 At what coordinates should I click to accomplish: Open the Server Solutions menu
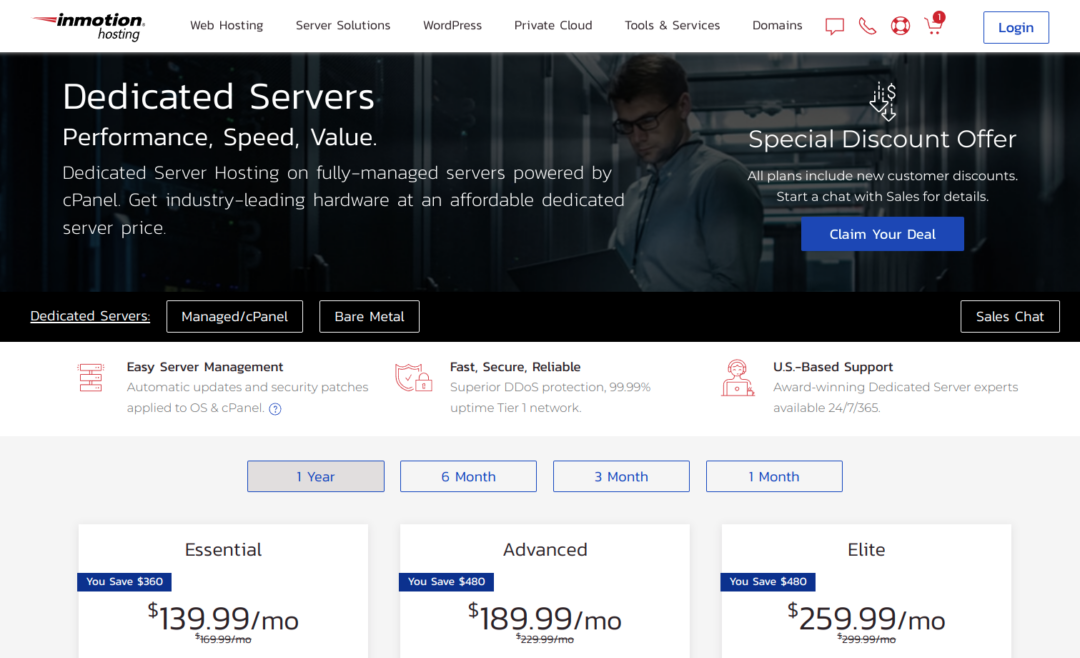click(343, 25)
